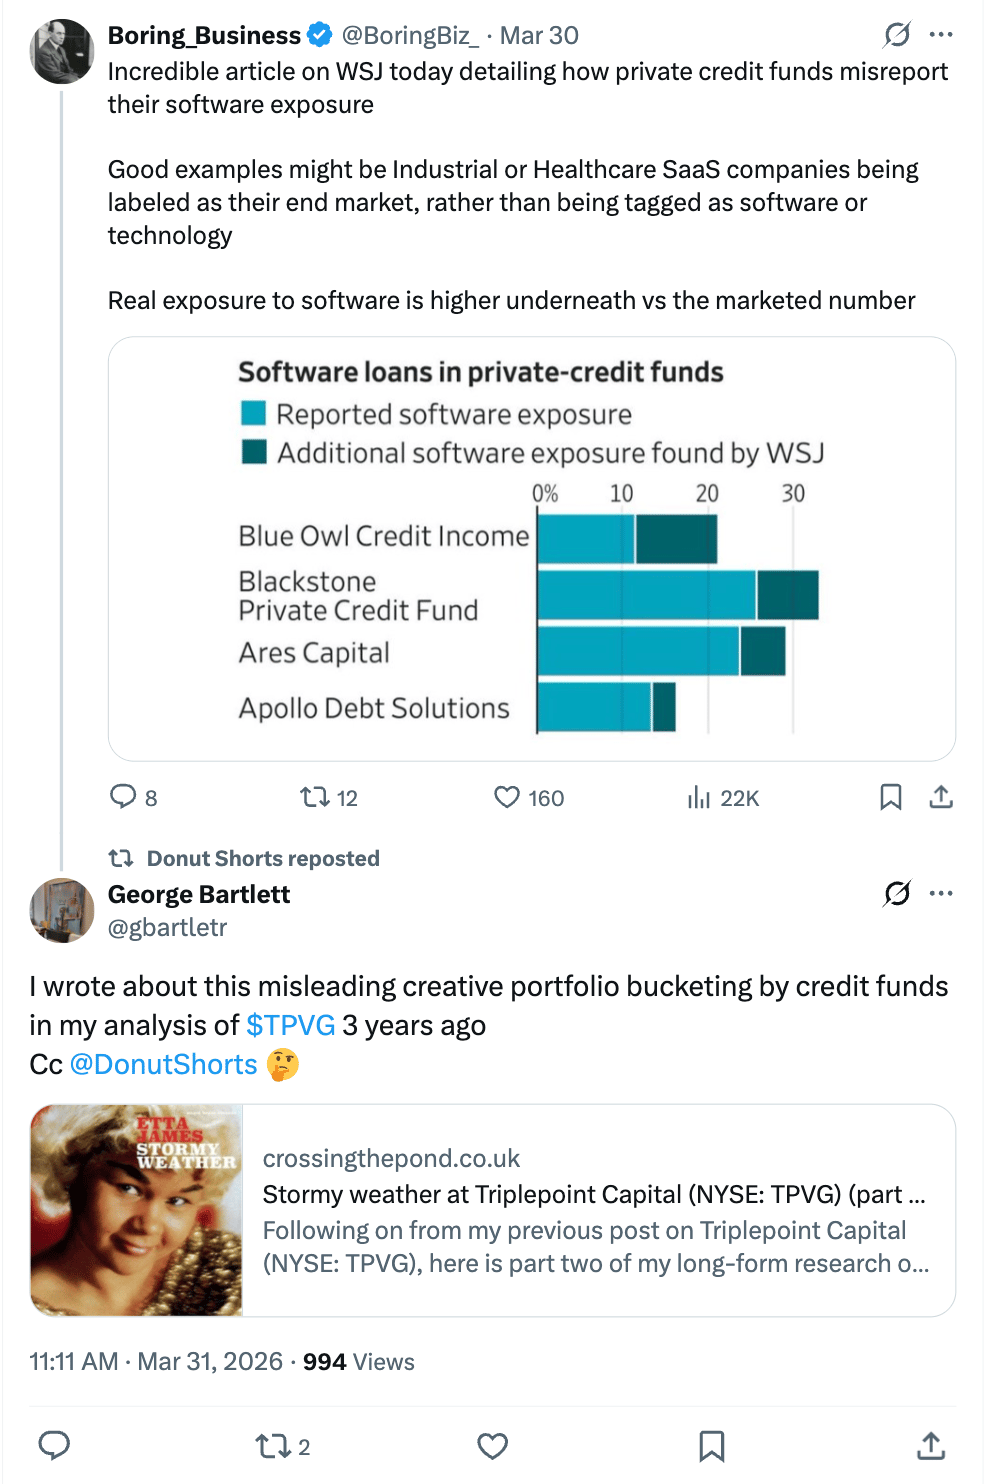986x1484 pixels.
Task: Open Boring_Business profile avatar
Action: tap(62, 51)
